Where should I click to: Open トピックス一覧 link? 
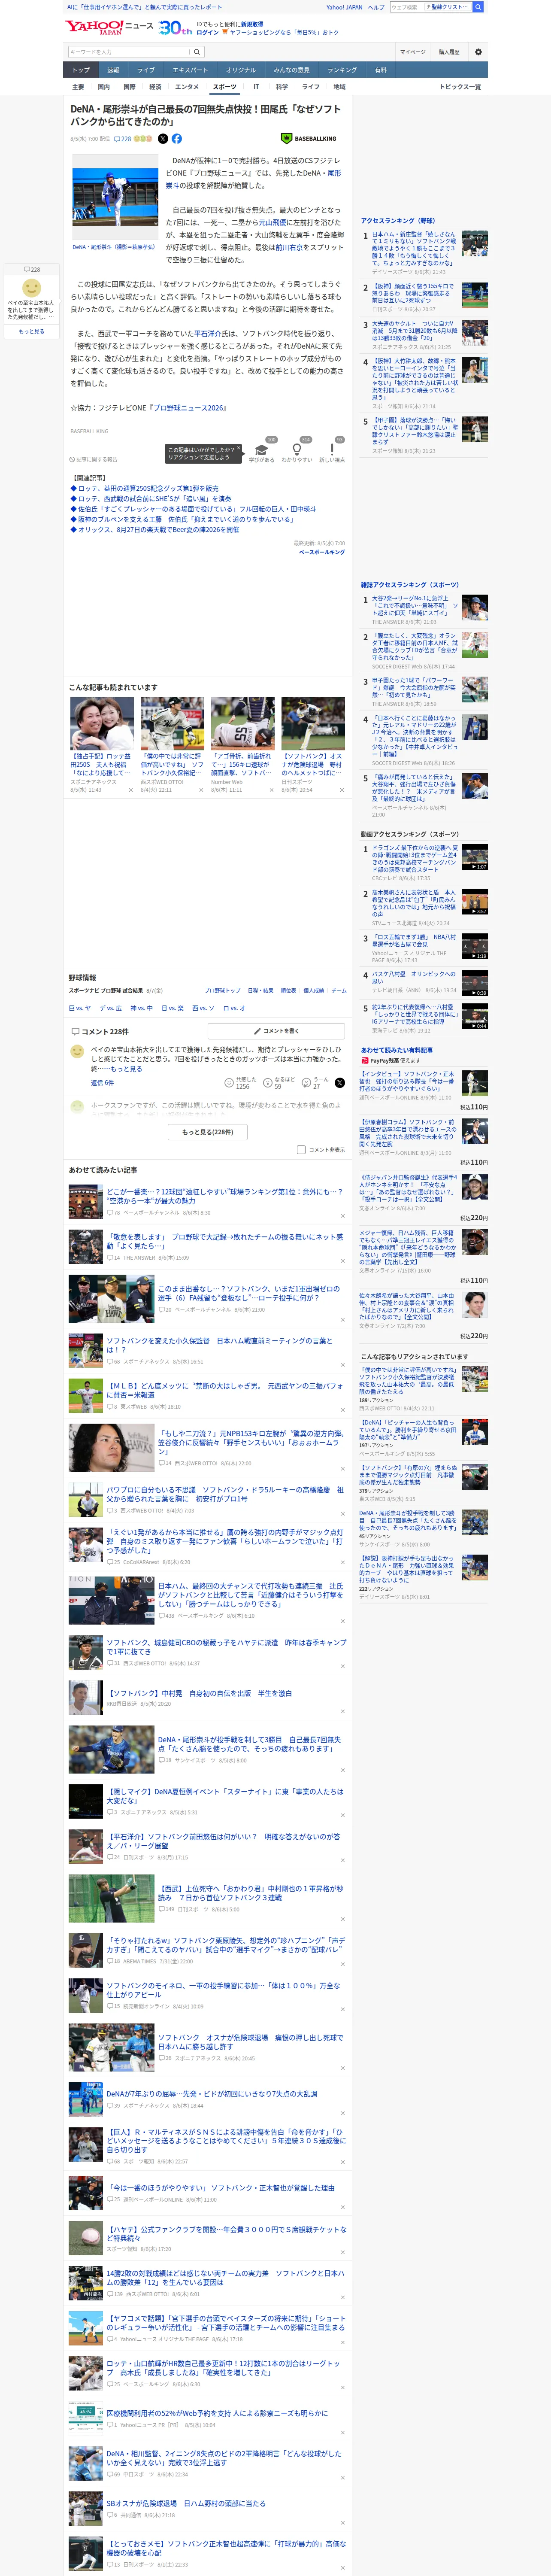pos(460,87)
